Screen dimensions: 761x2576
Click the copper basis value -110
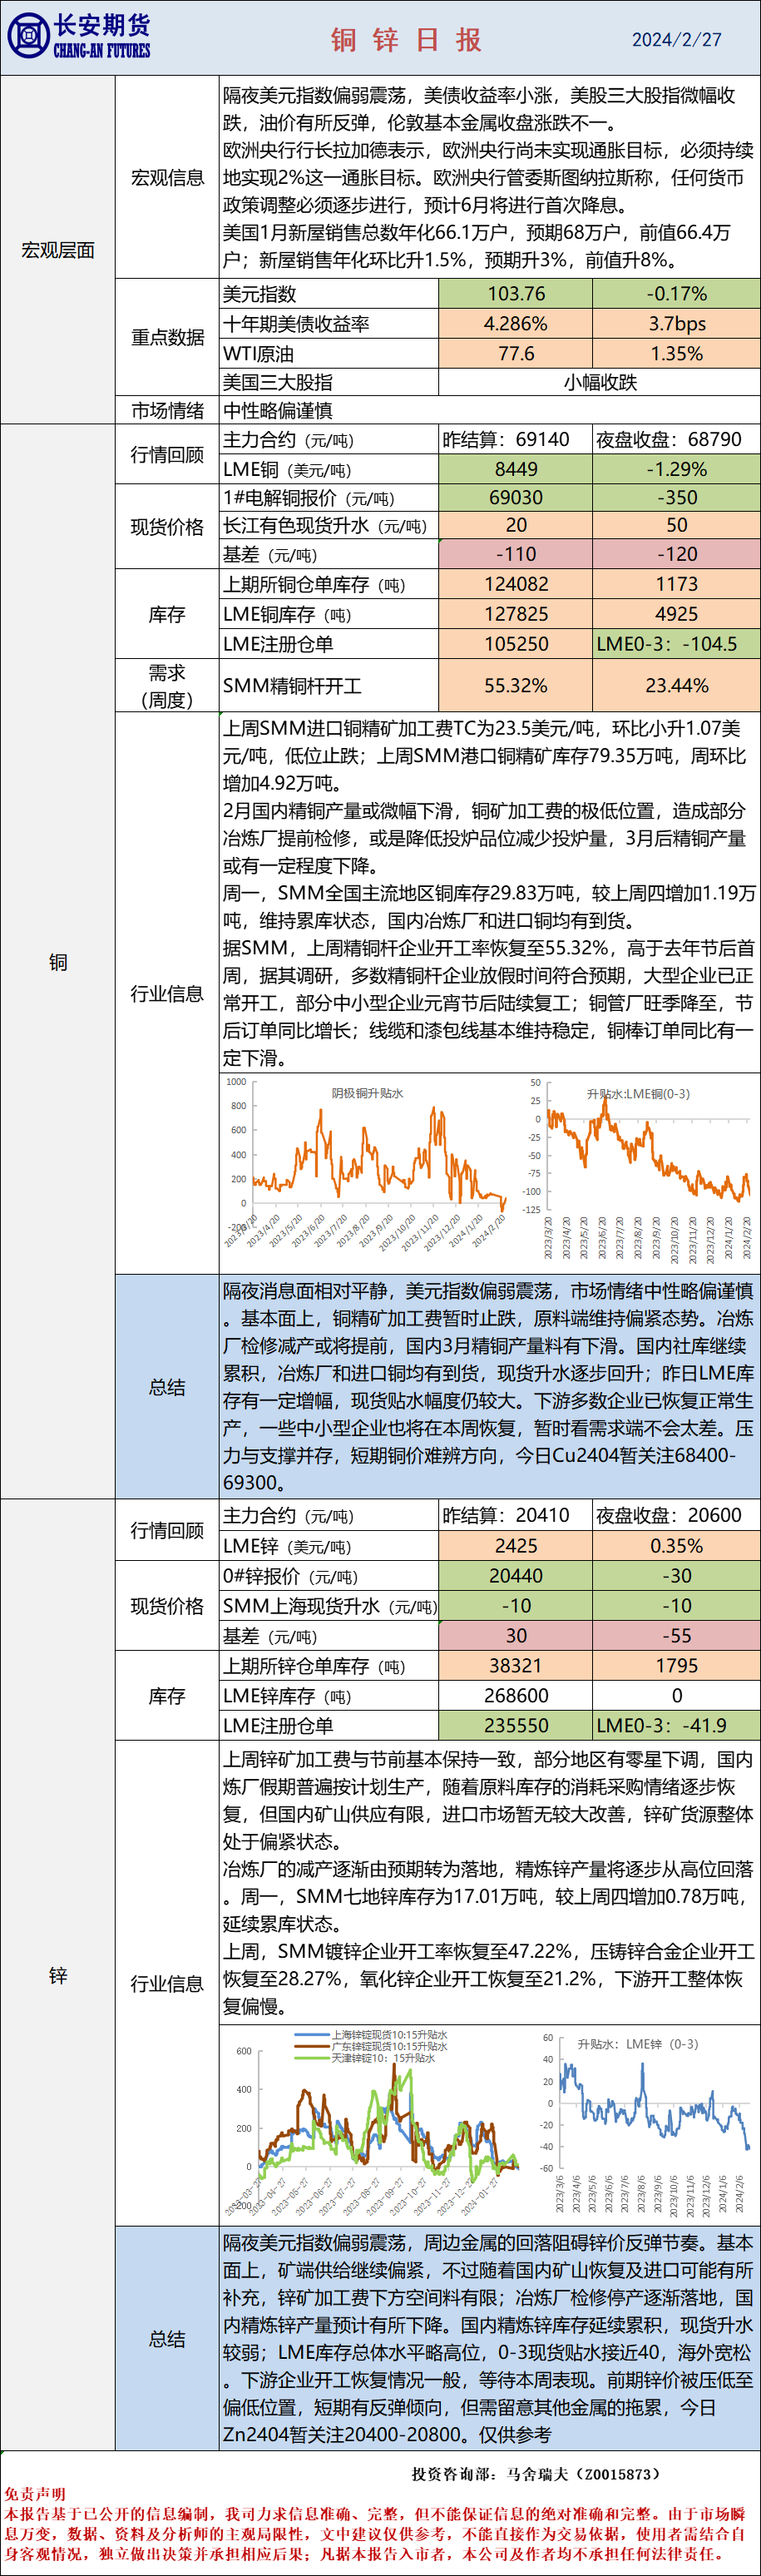click(516, 555)
